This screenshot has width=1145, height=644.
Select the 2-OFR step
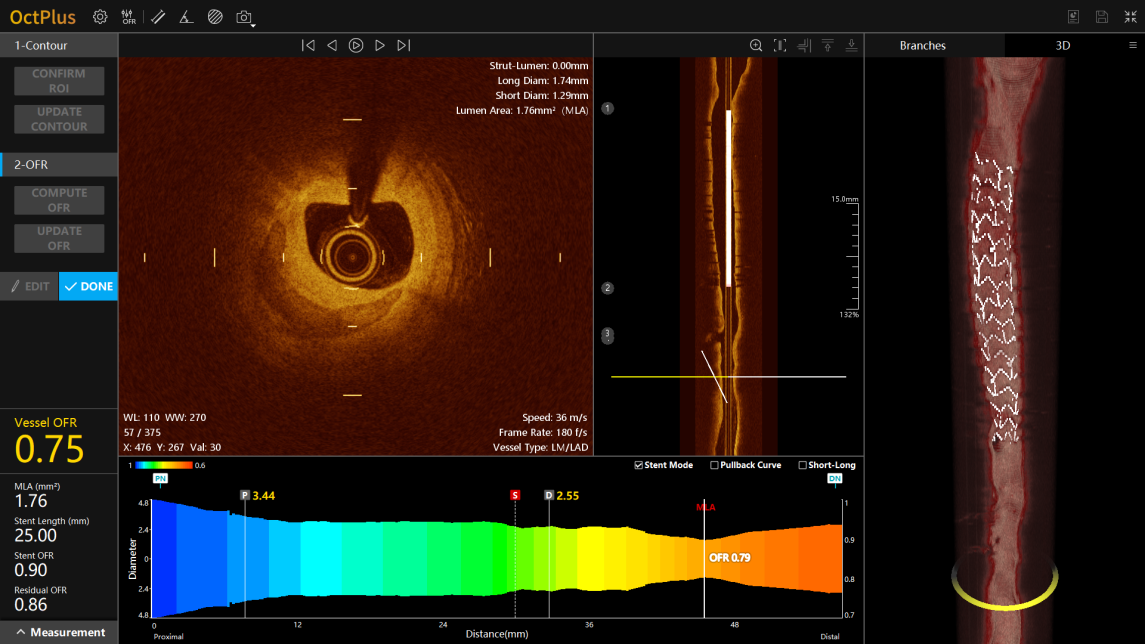click(x=59, y=164)
